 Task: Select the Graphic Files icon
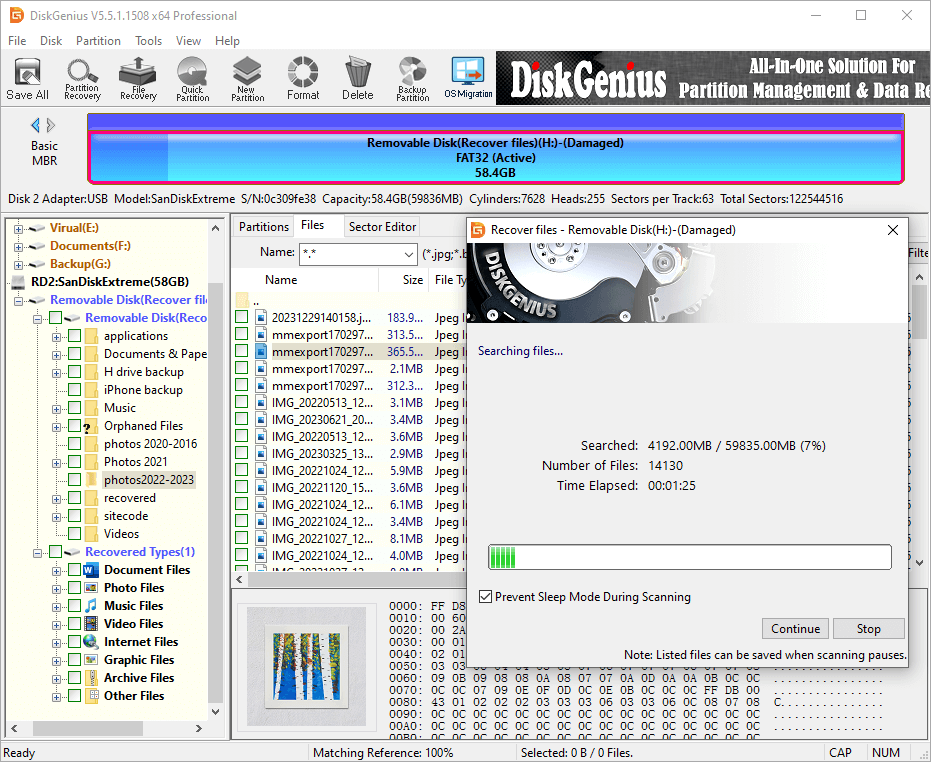91,660
